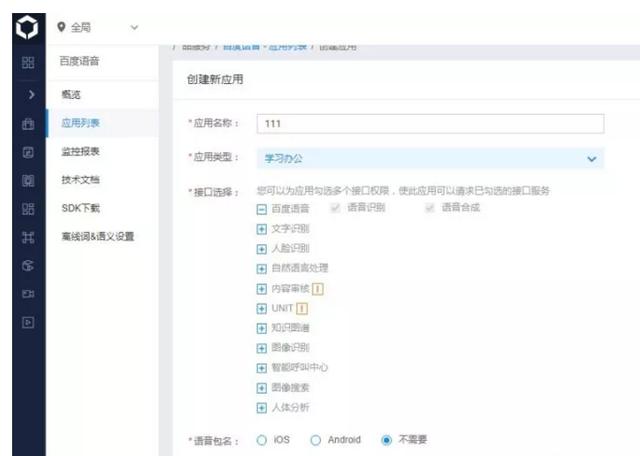
Task: Click the warning icon next to UNIT
Action: coord(302,309)
